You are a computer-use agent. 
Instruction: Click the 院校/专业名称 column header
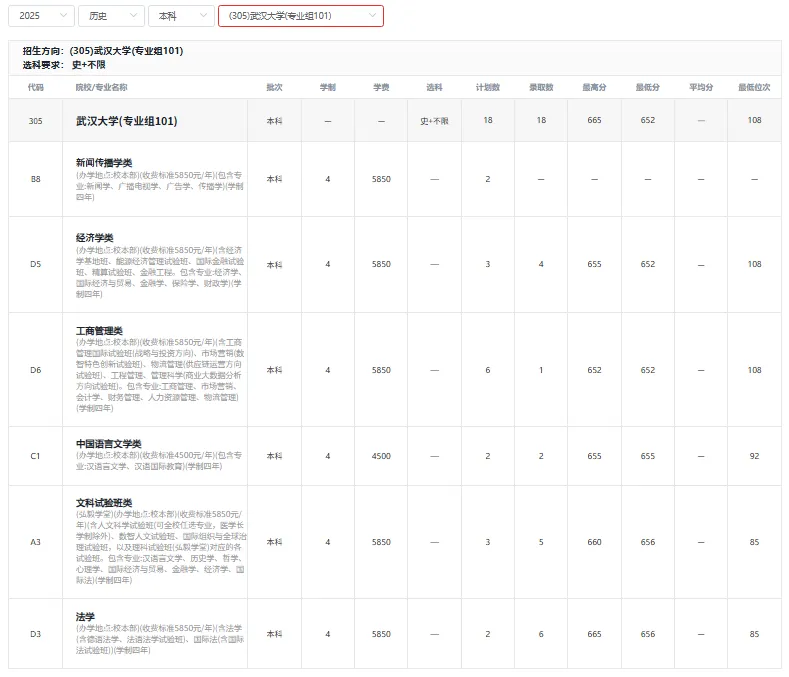click(101, 87)
